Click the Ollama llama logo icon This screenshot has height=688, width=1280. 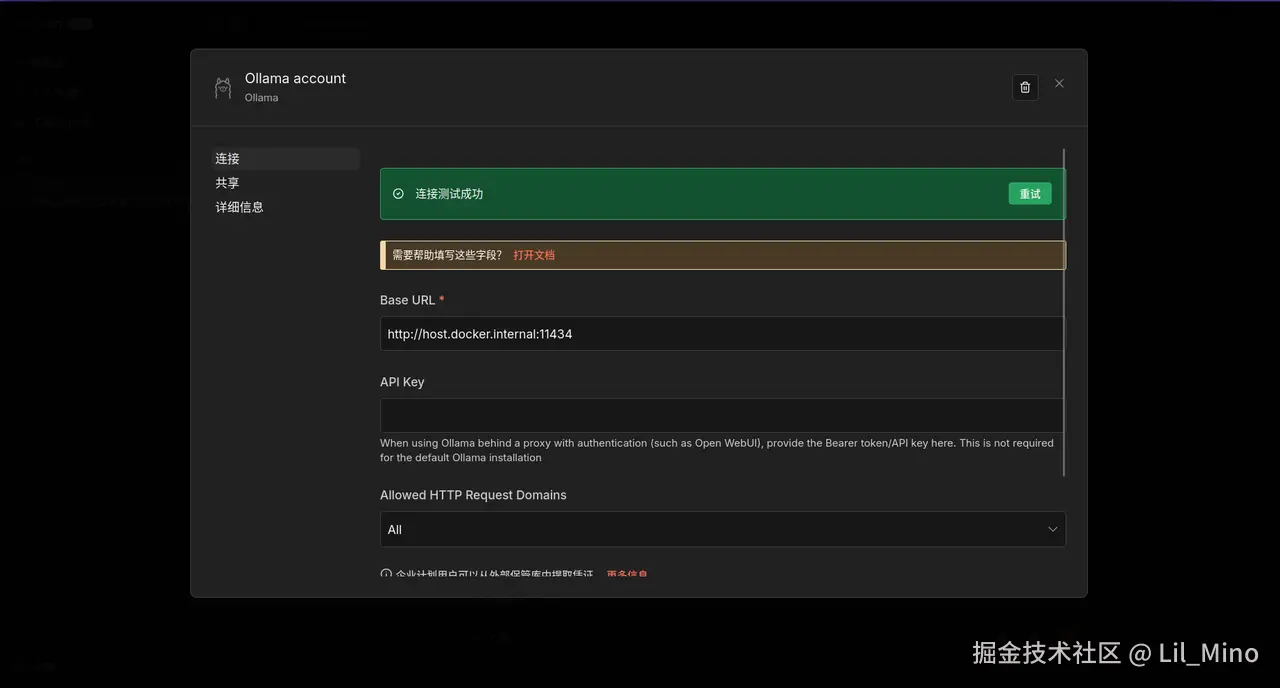pos(222,88)
